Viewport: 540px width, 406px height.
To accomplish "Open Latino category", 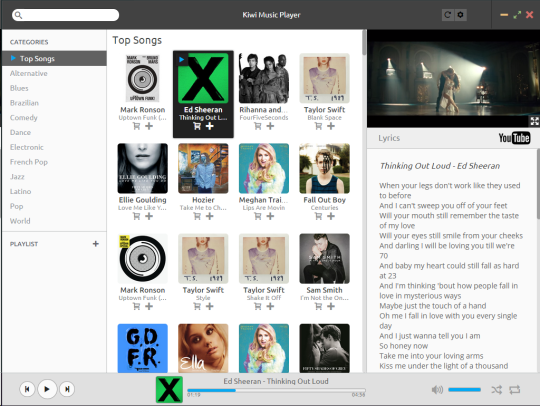I will click(x=54, y=191).
